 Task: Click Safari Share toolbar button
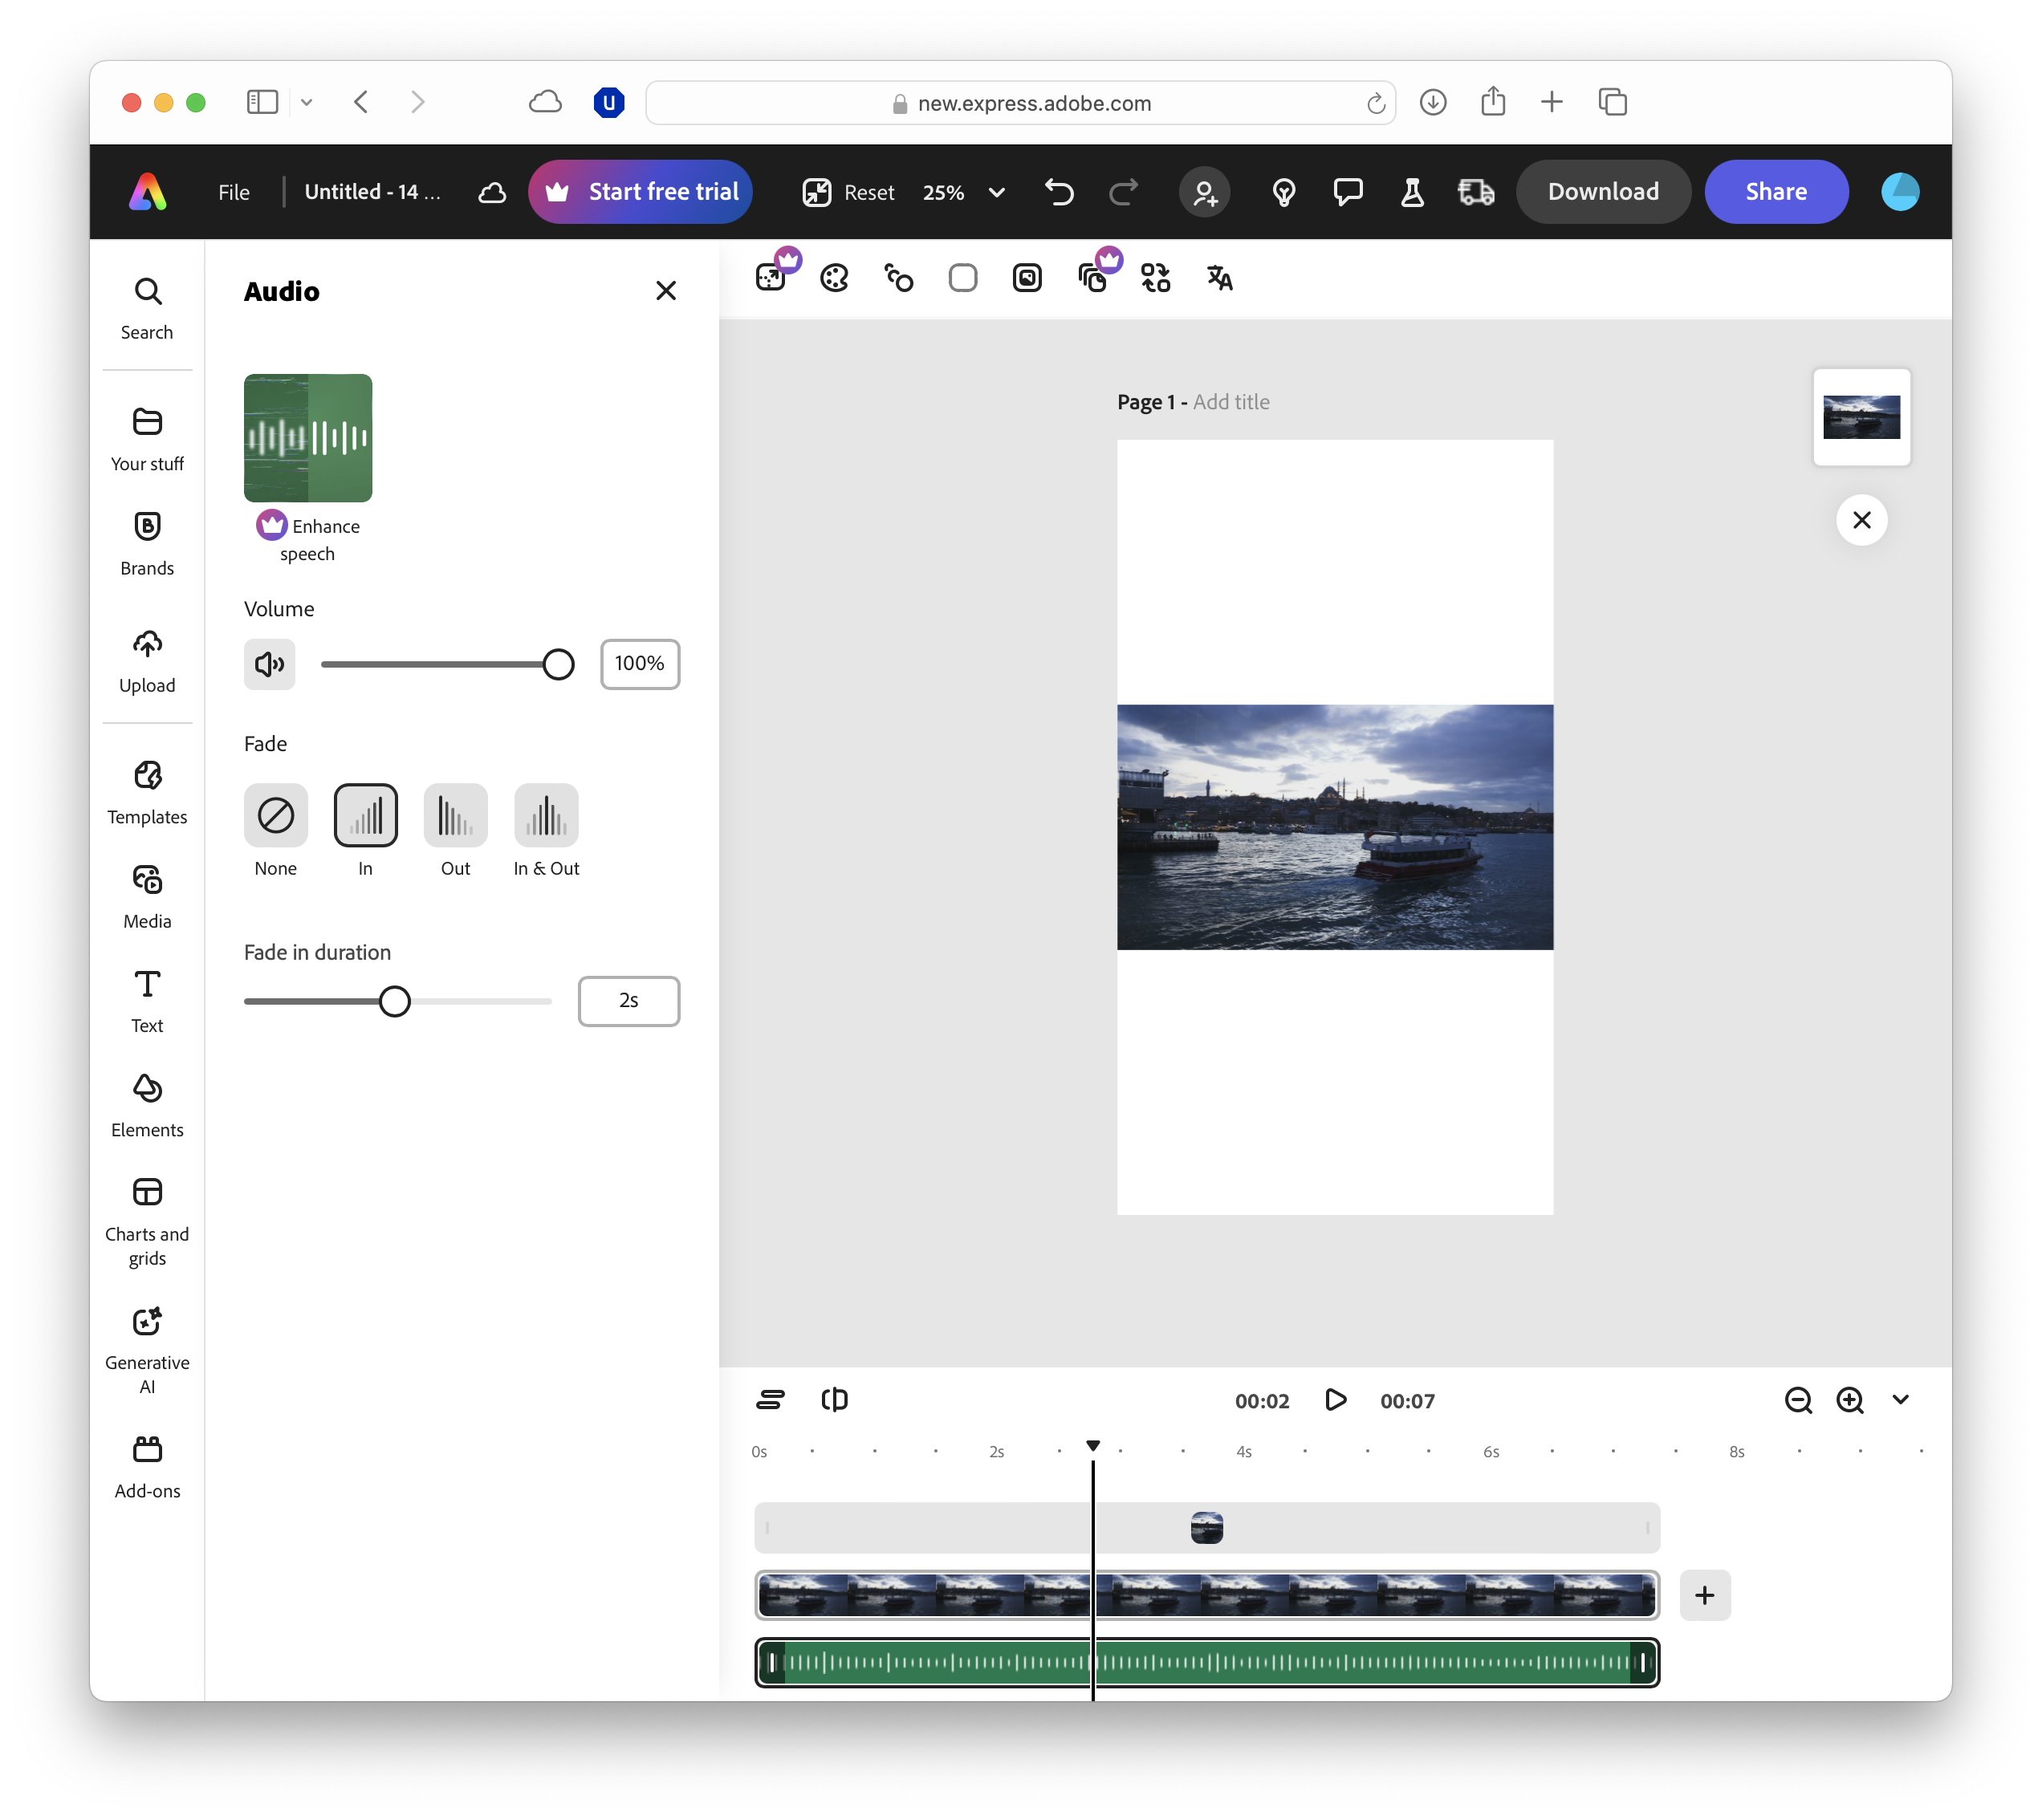[1493, 102]
